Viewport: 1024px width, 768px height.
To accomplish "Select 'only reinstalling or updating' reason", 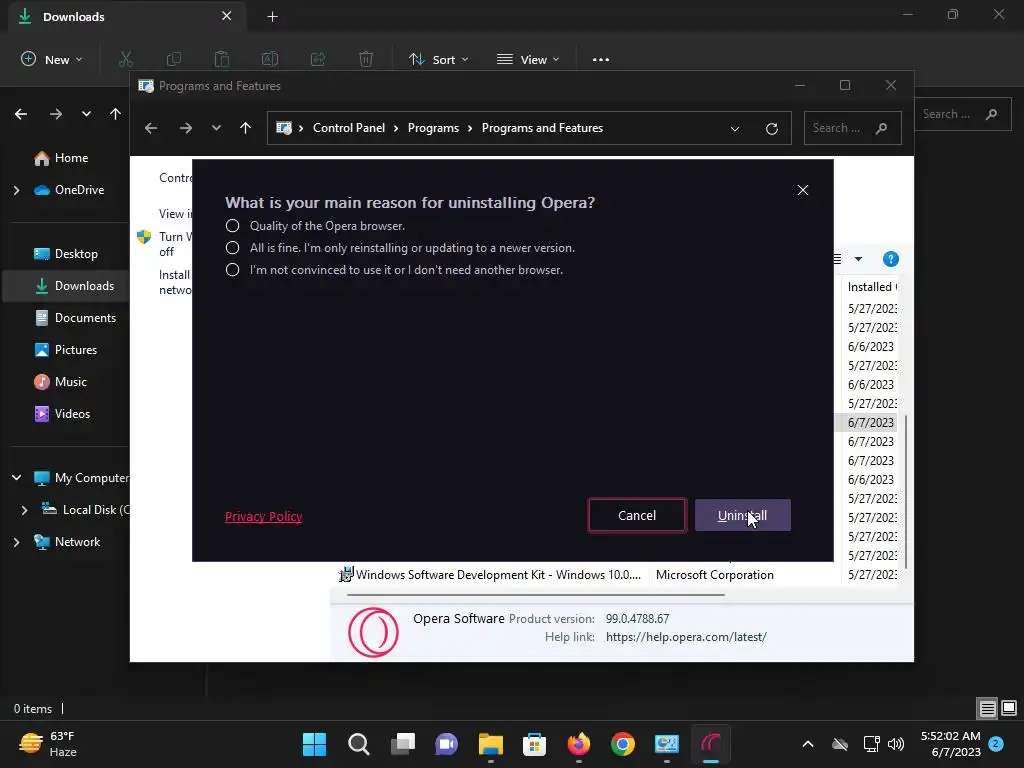I will 232,248.
